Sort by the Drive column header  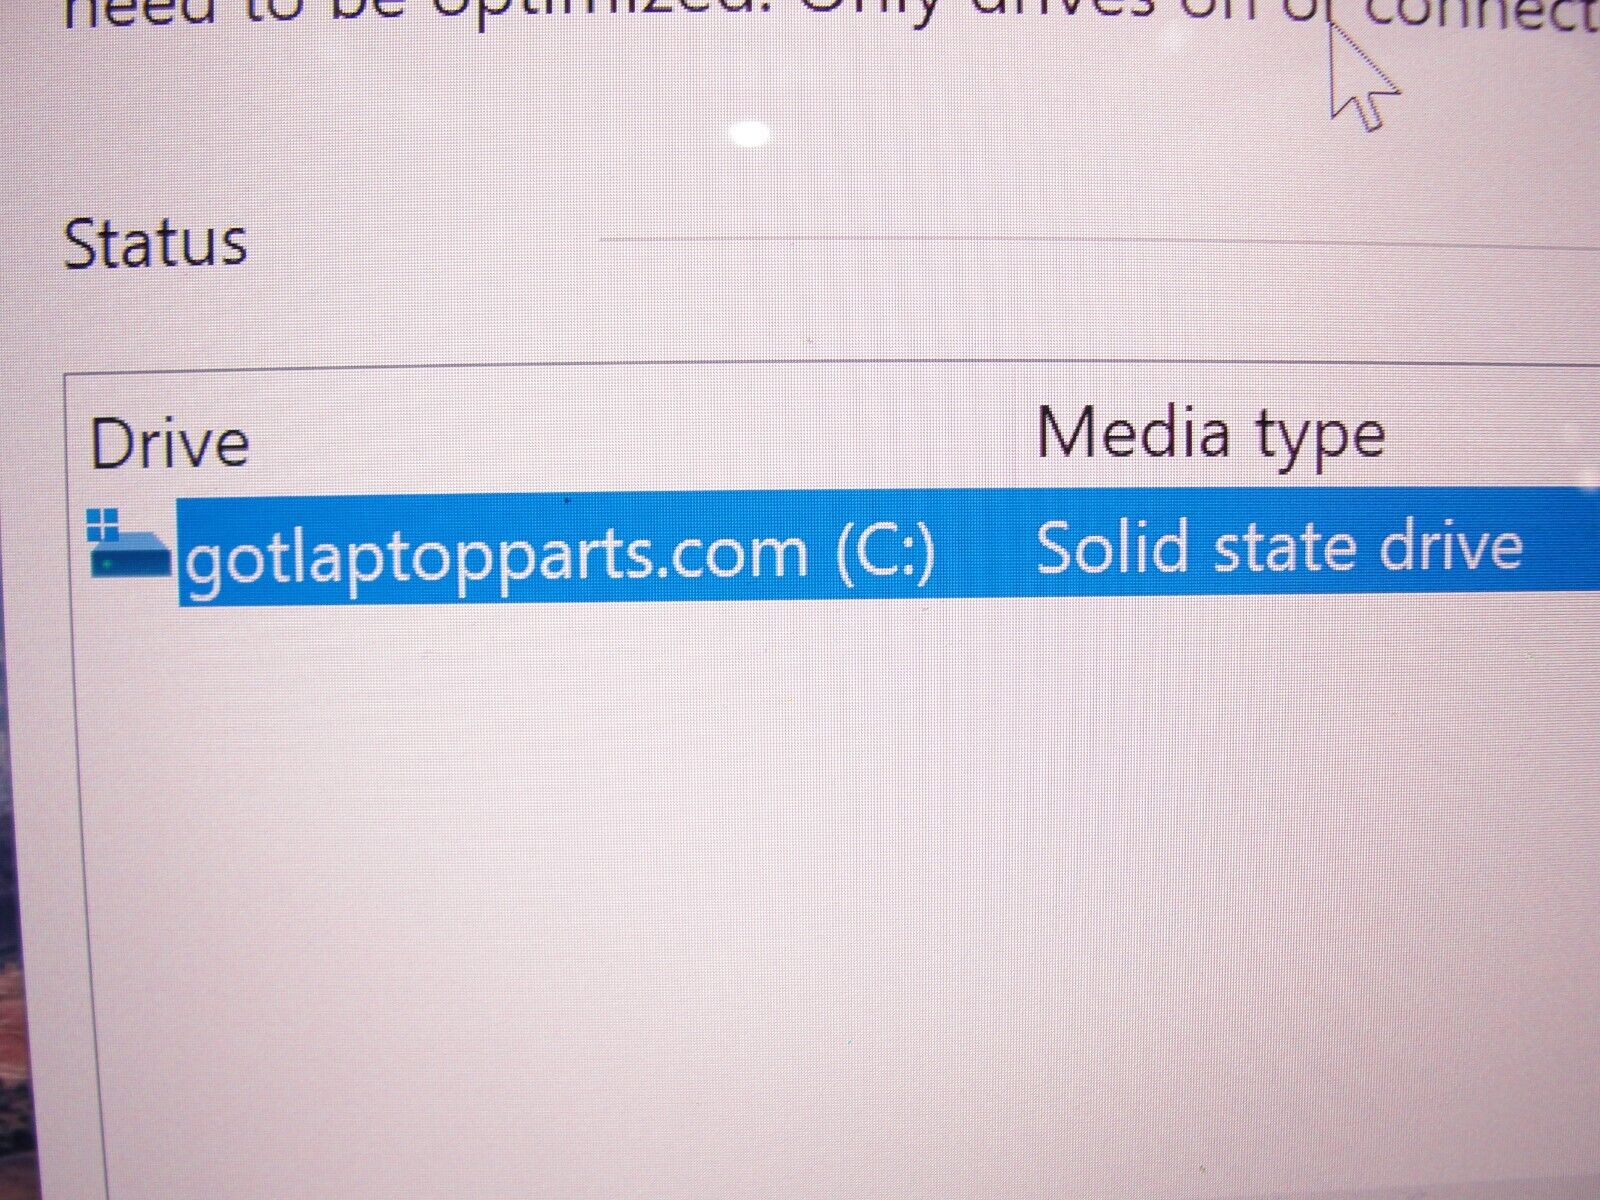pyautogui.click(x=169, y=443)
